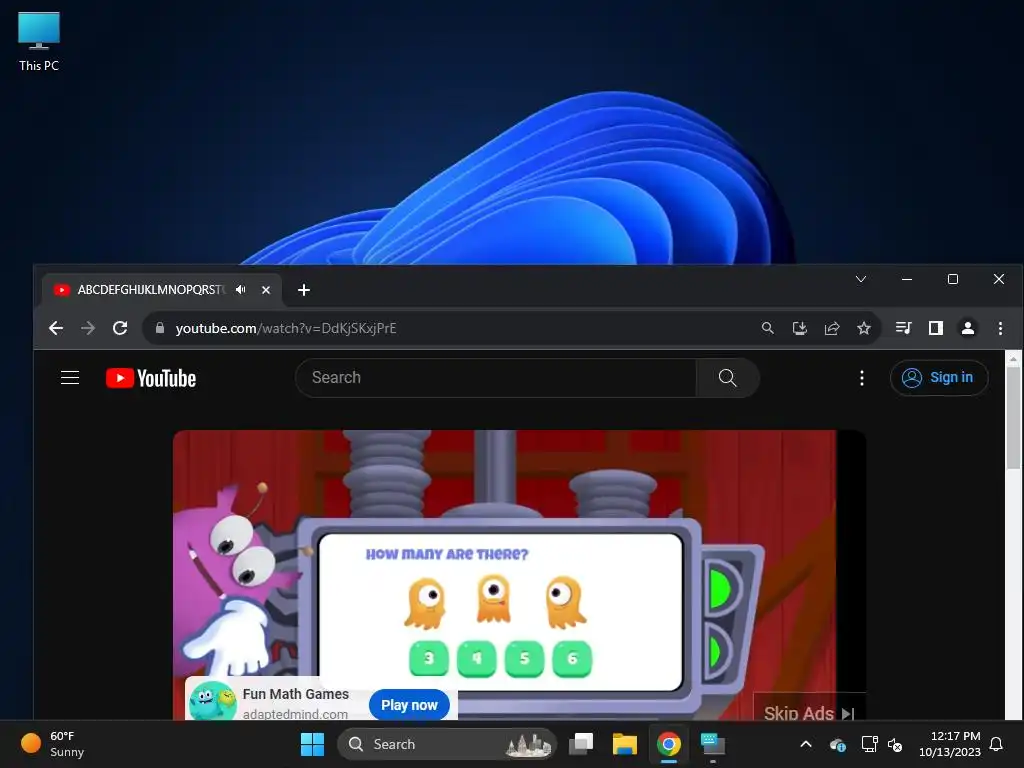This screenshot has height=768, width=1024.
Task: Open the notifications bell icon
Action: (x=997, y=744)
